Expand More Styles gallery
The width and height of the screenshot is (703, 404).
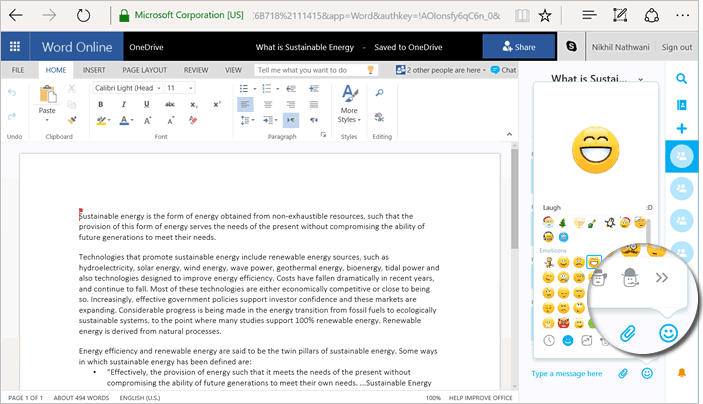(x=349, y=103)
